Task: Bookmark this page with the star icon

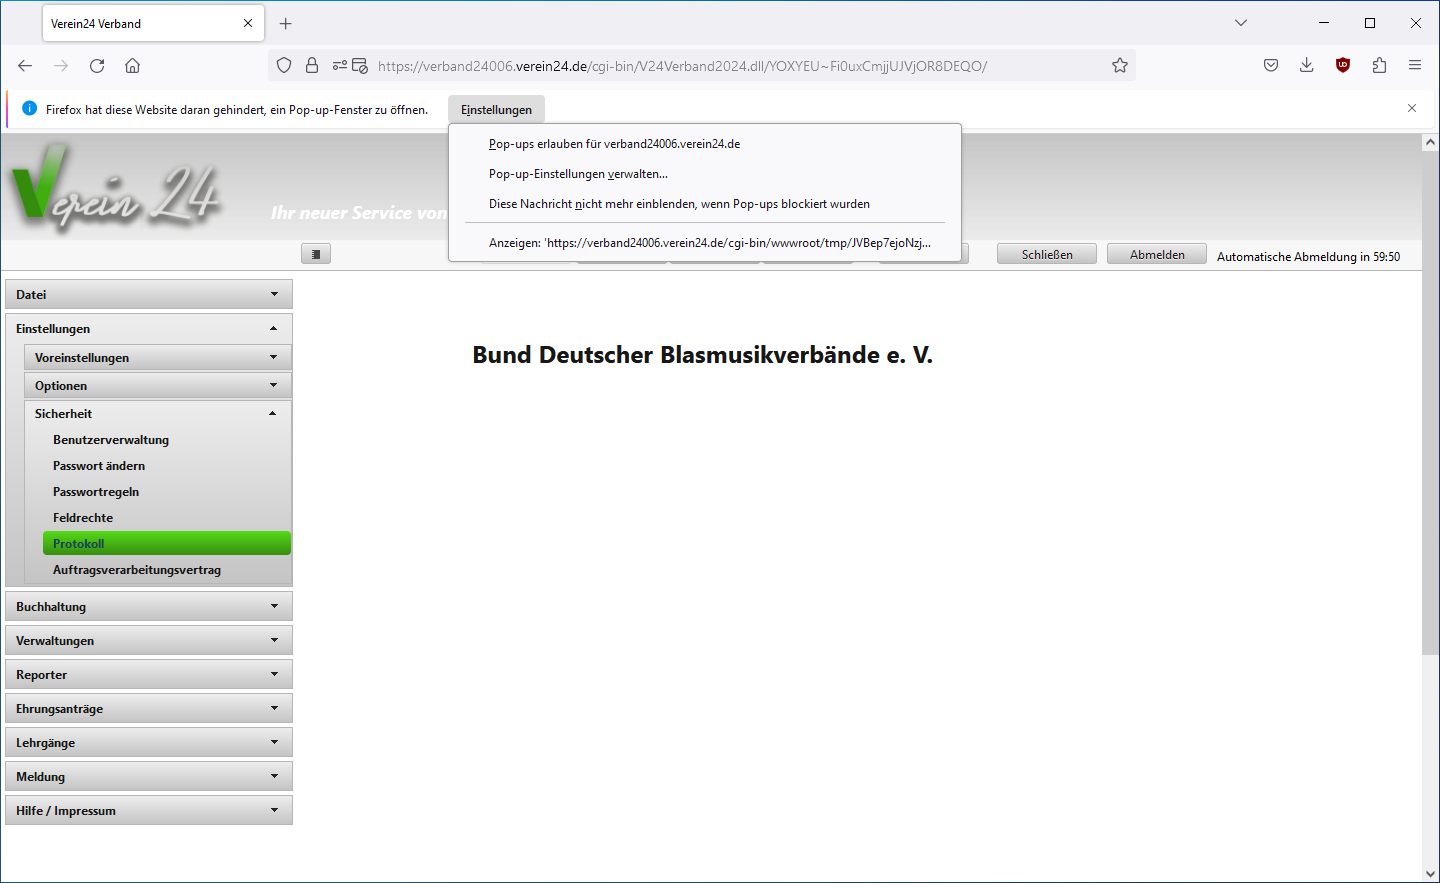Action: (1120, 66)
